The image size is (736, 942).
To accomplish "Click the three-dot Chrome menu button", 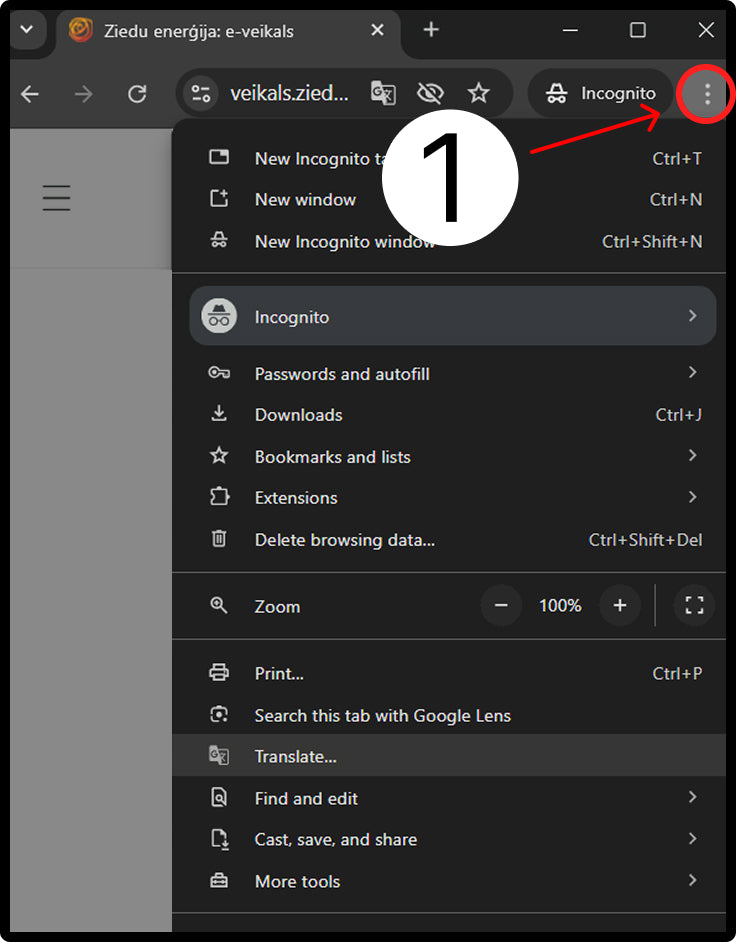I will click(707, 94).
